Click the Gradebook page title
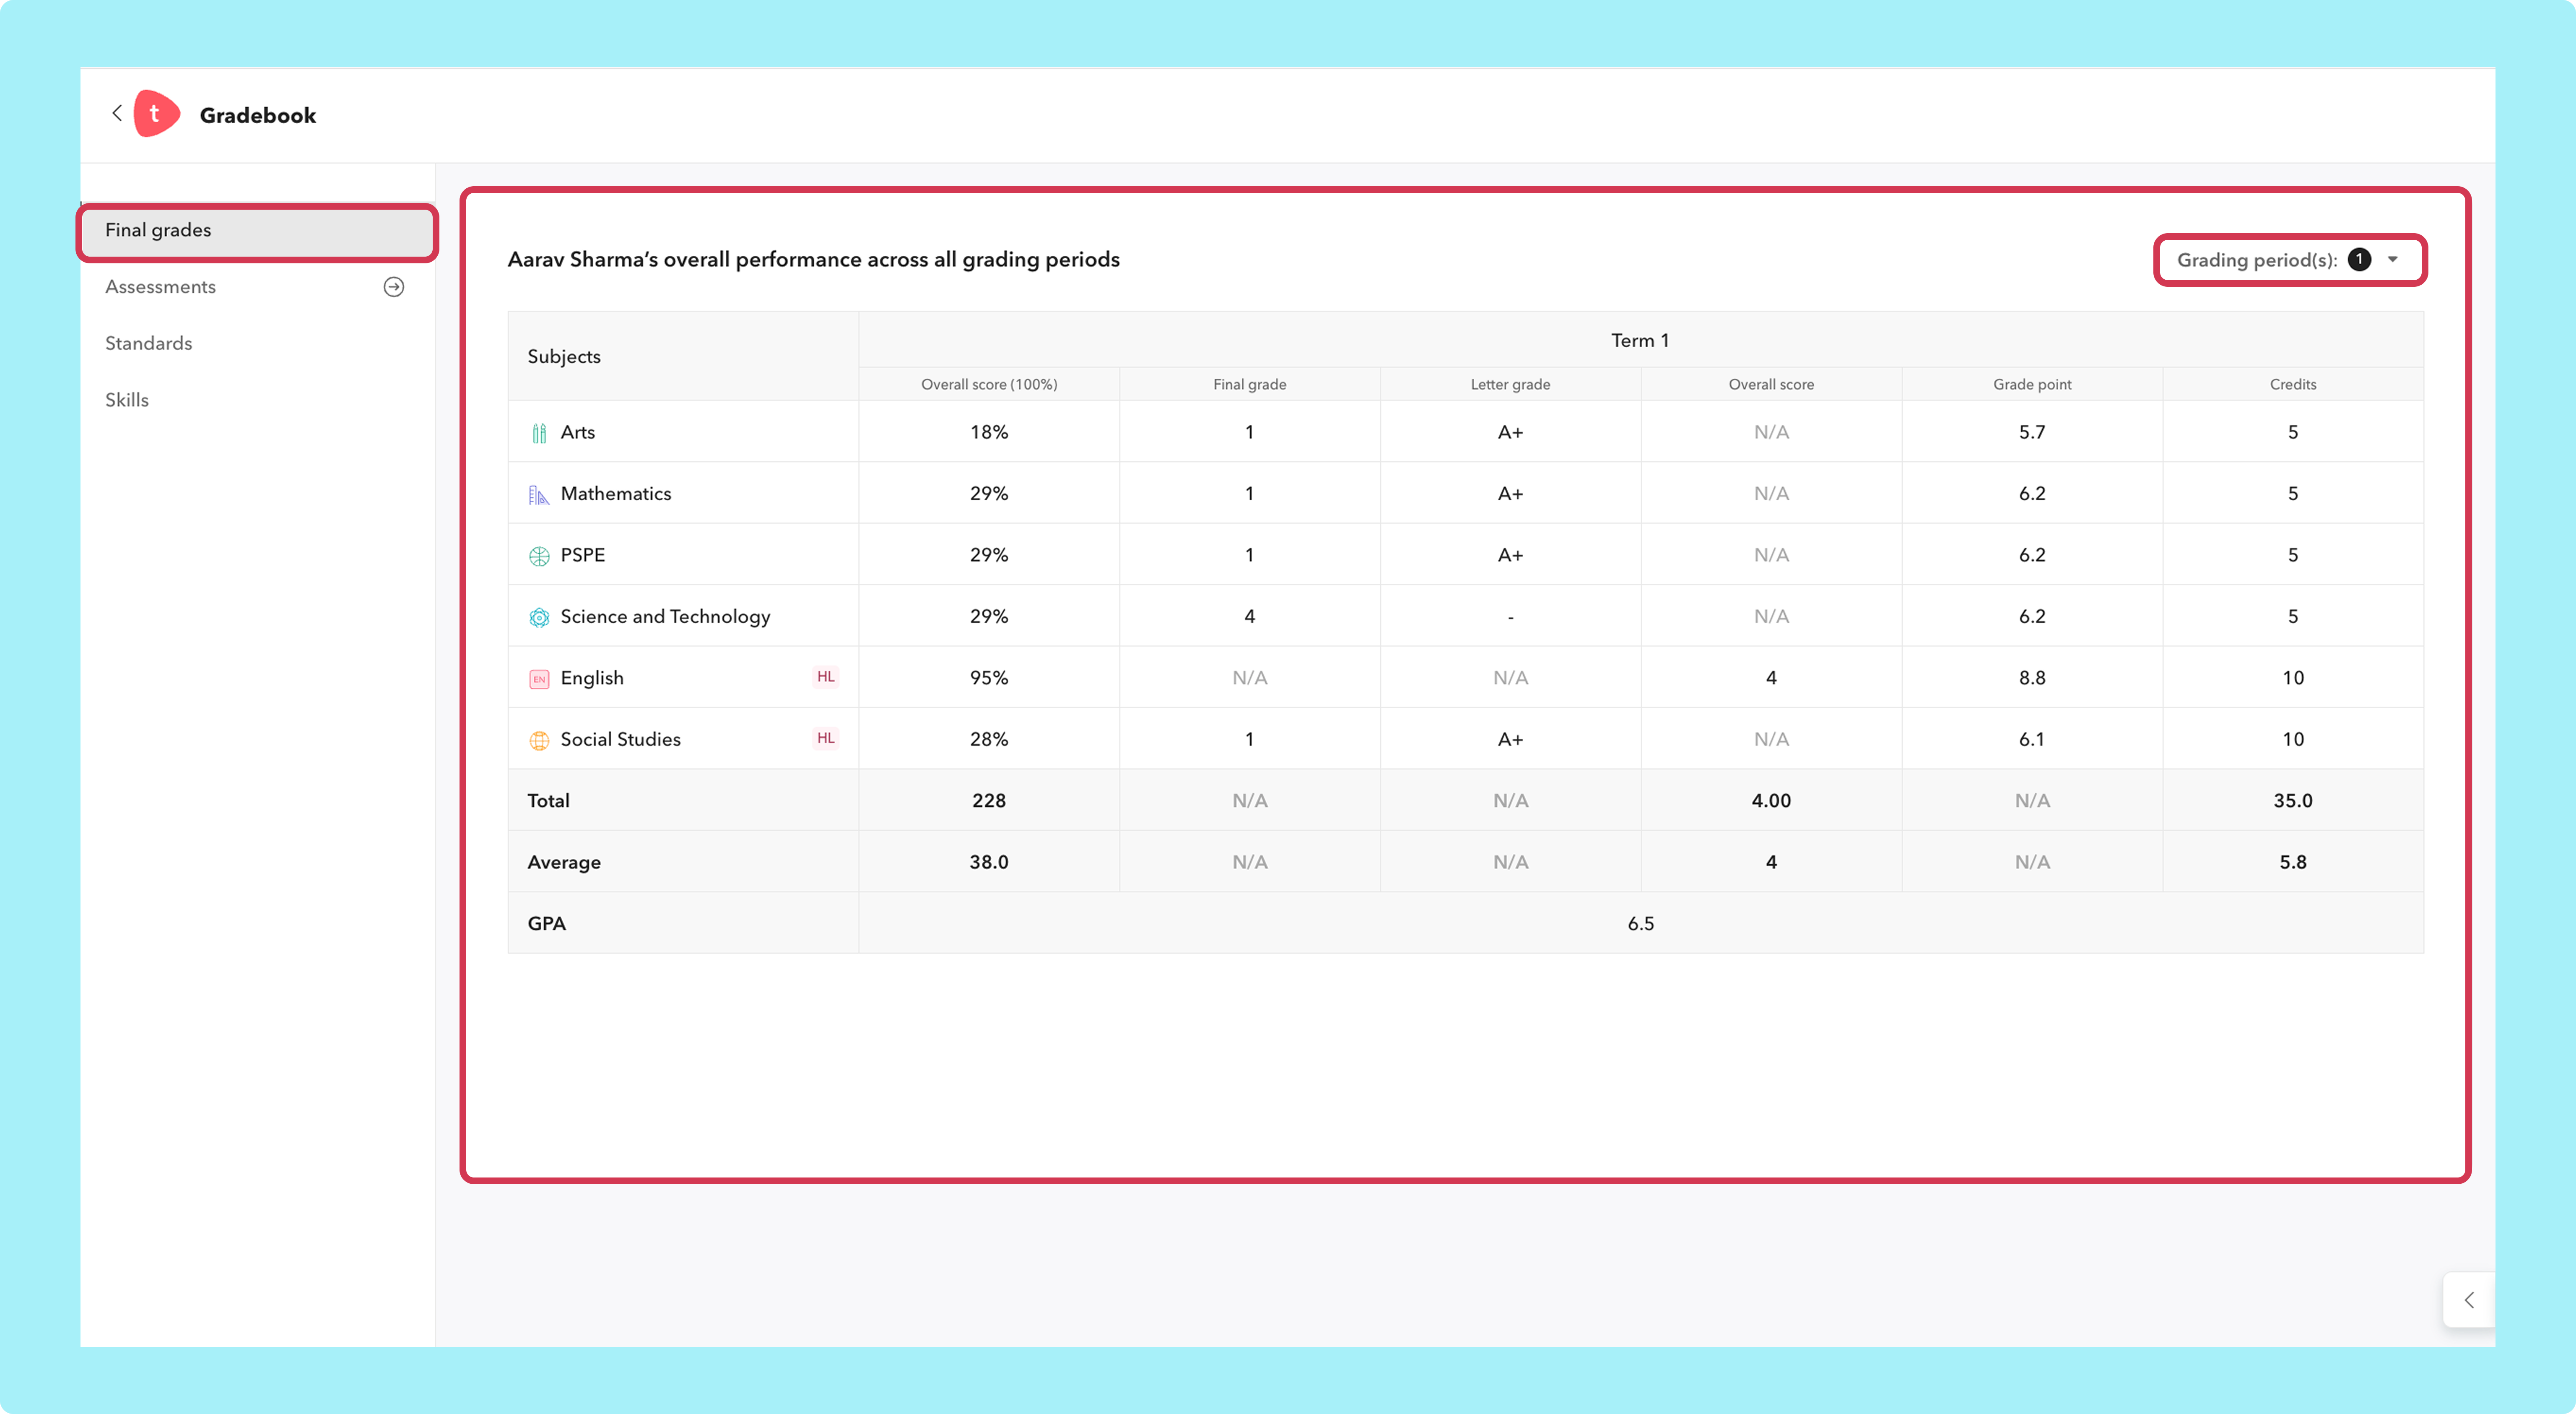This screenshot has width=2576, height=1414. 257,115
